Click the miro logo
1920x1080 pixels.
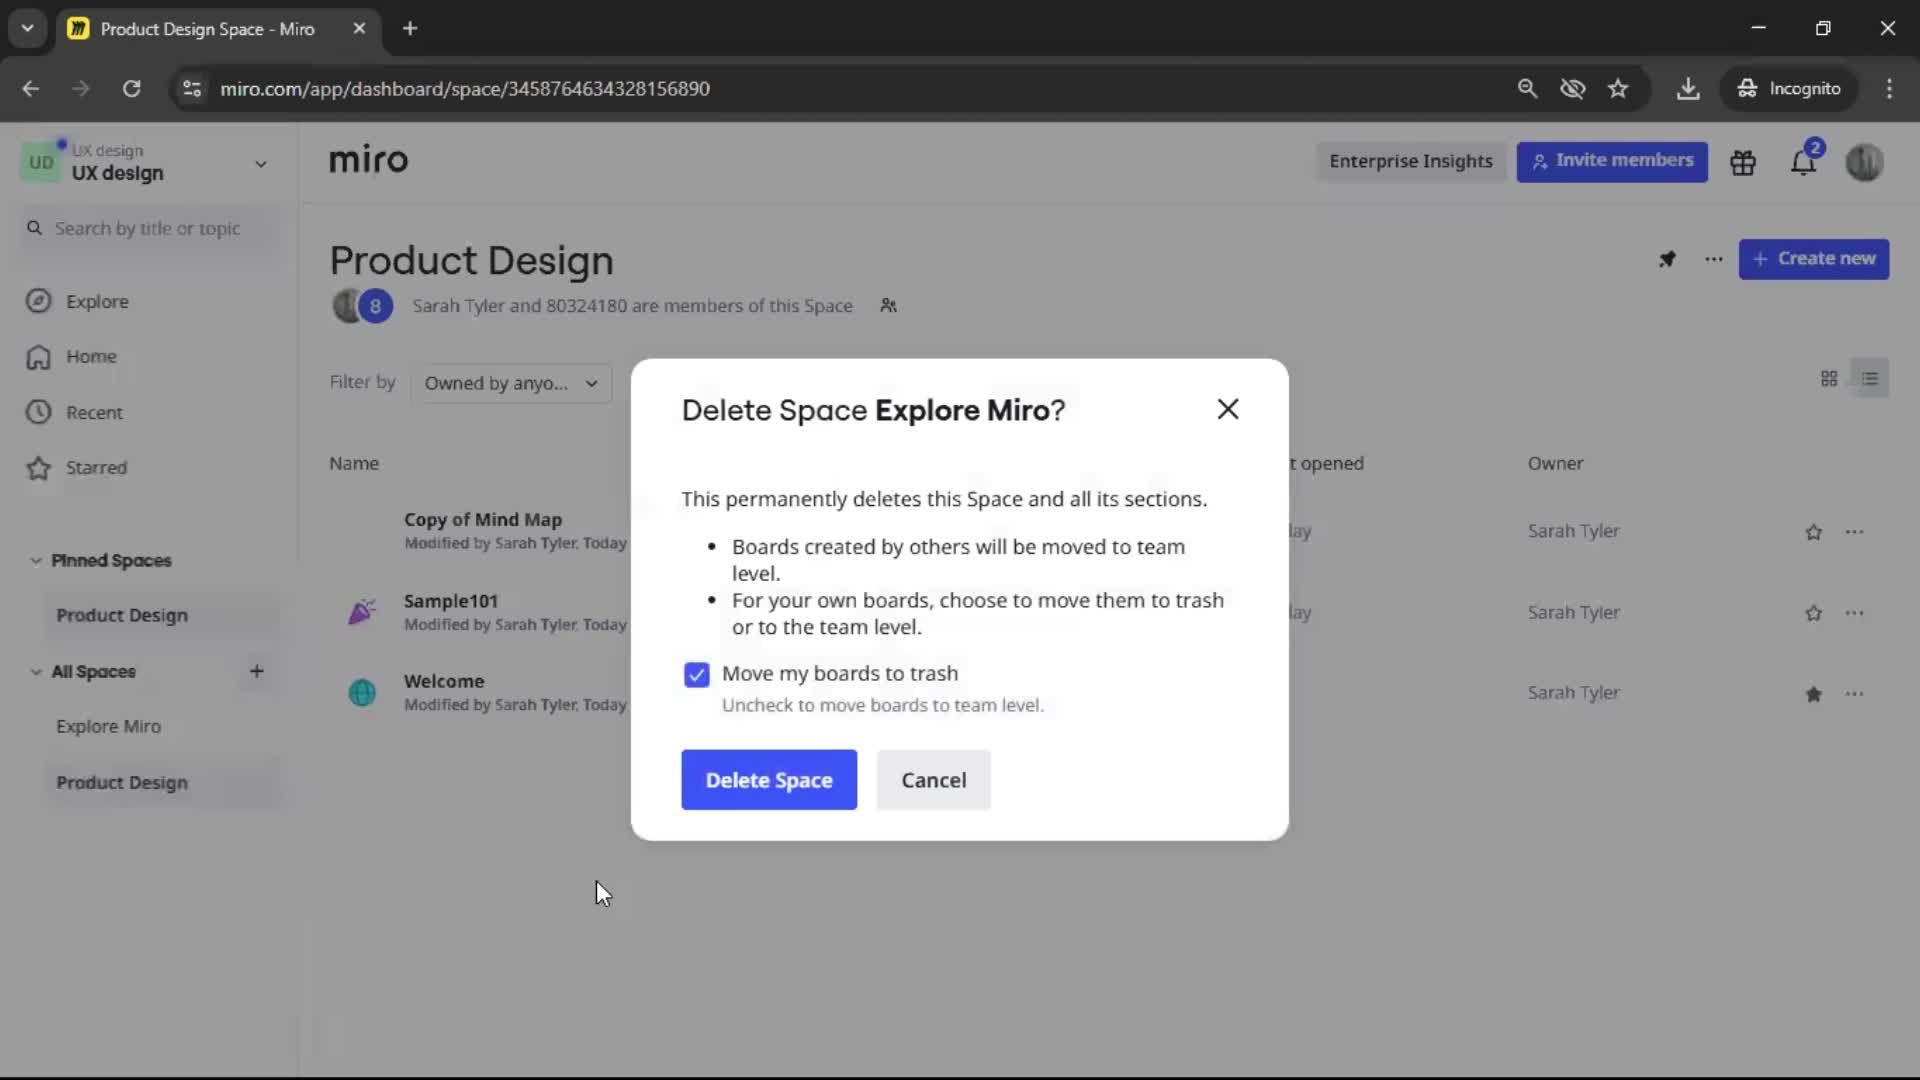tap(368, 160)
